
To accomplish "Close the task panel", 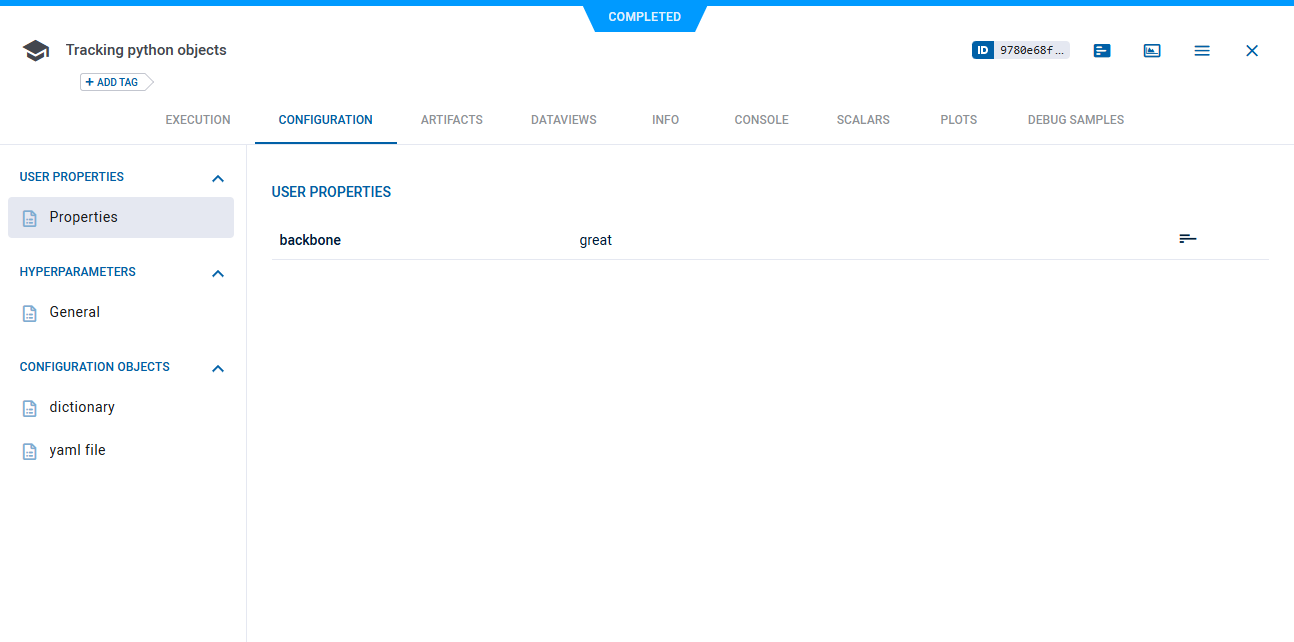I will click(x=1252, y=50).
